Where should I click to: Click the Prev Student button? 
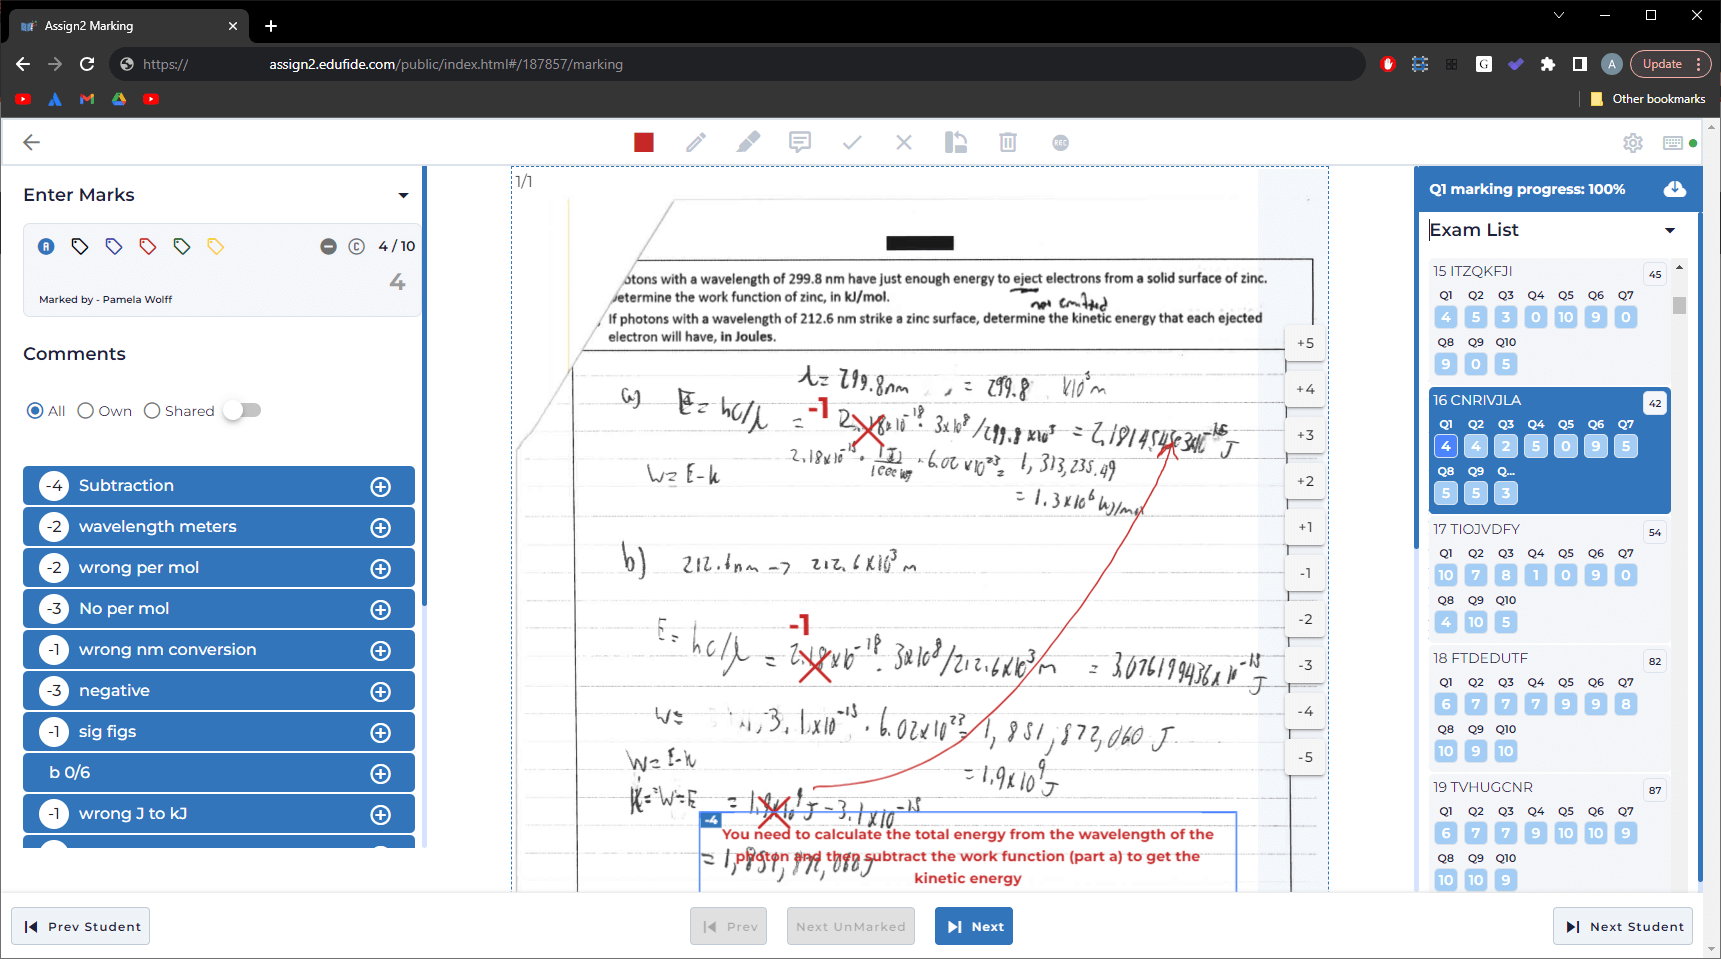(x=81, y=926)
